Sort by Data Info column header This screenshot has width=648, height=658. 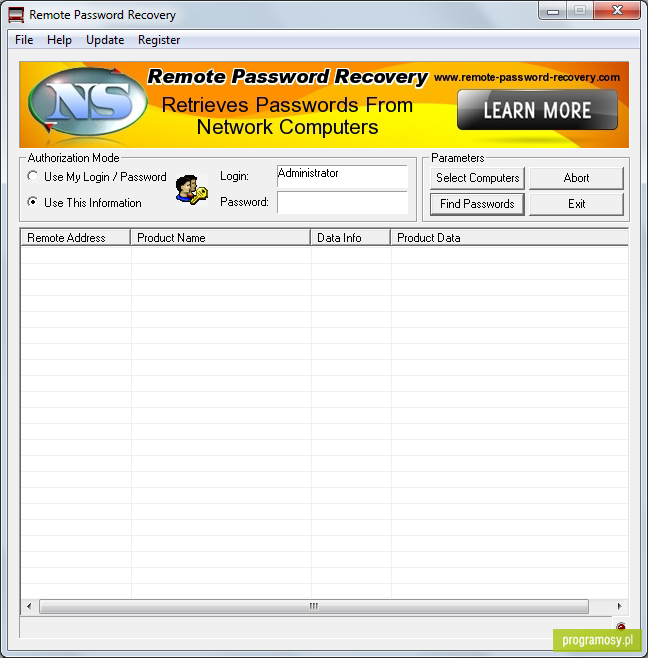(350, 238)
